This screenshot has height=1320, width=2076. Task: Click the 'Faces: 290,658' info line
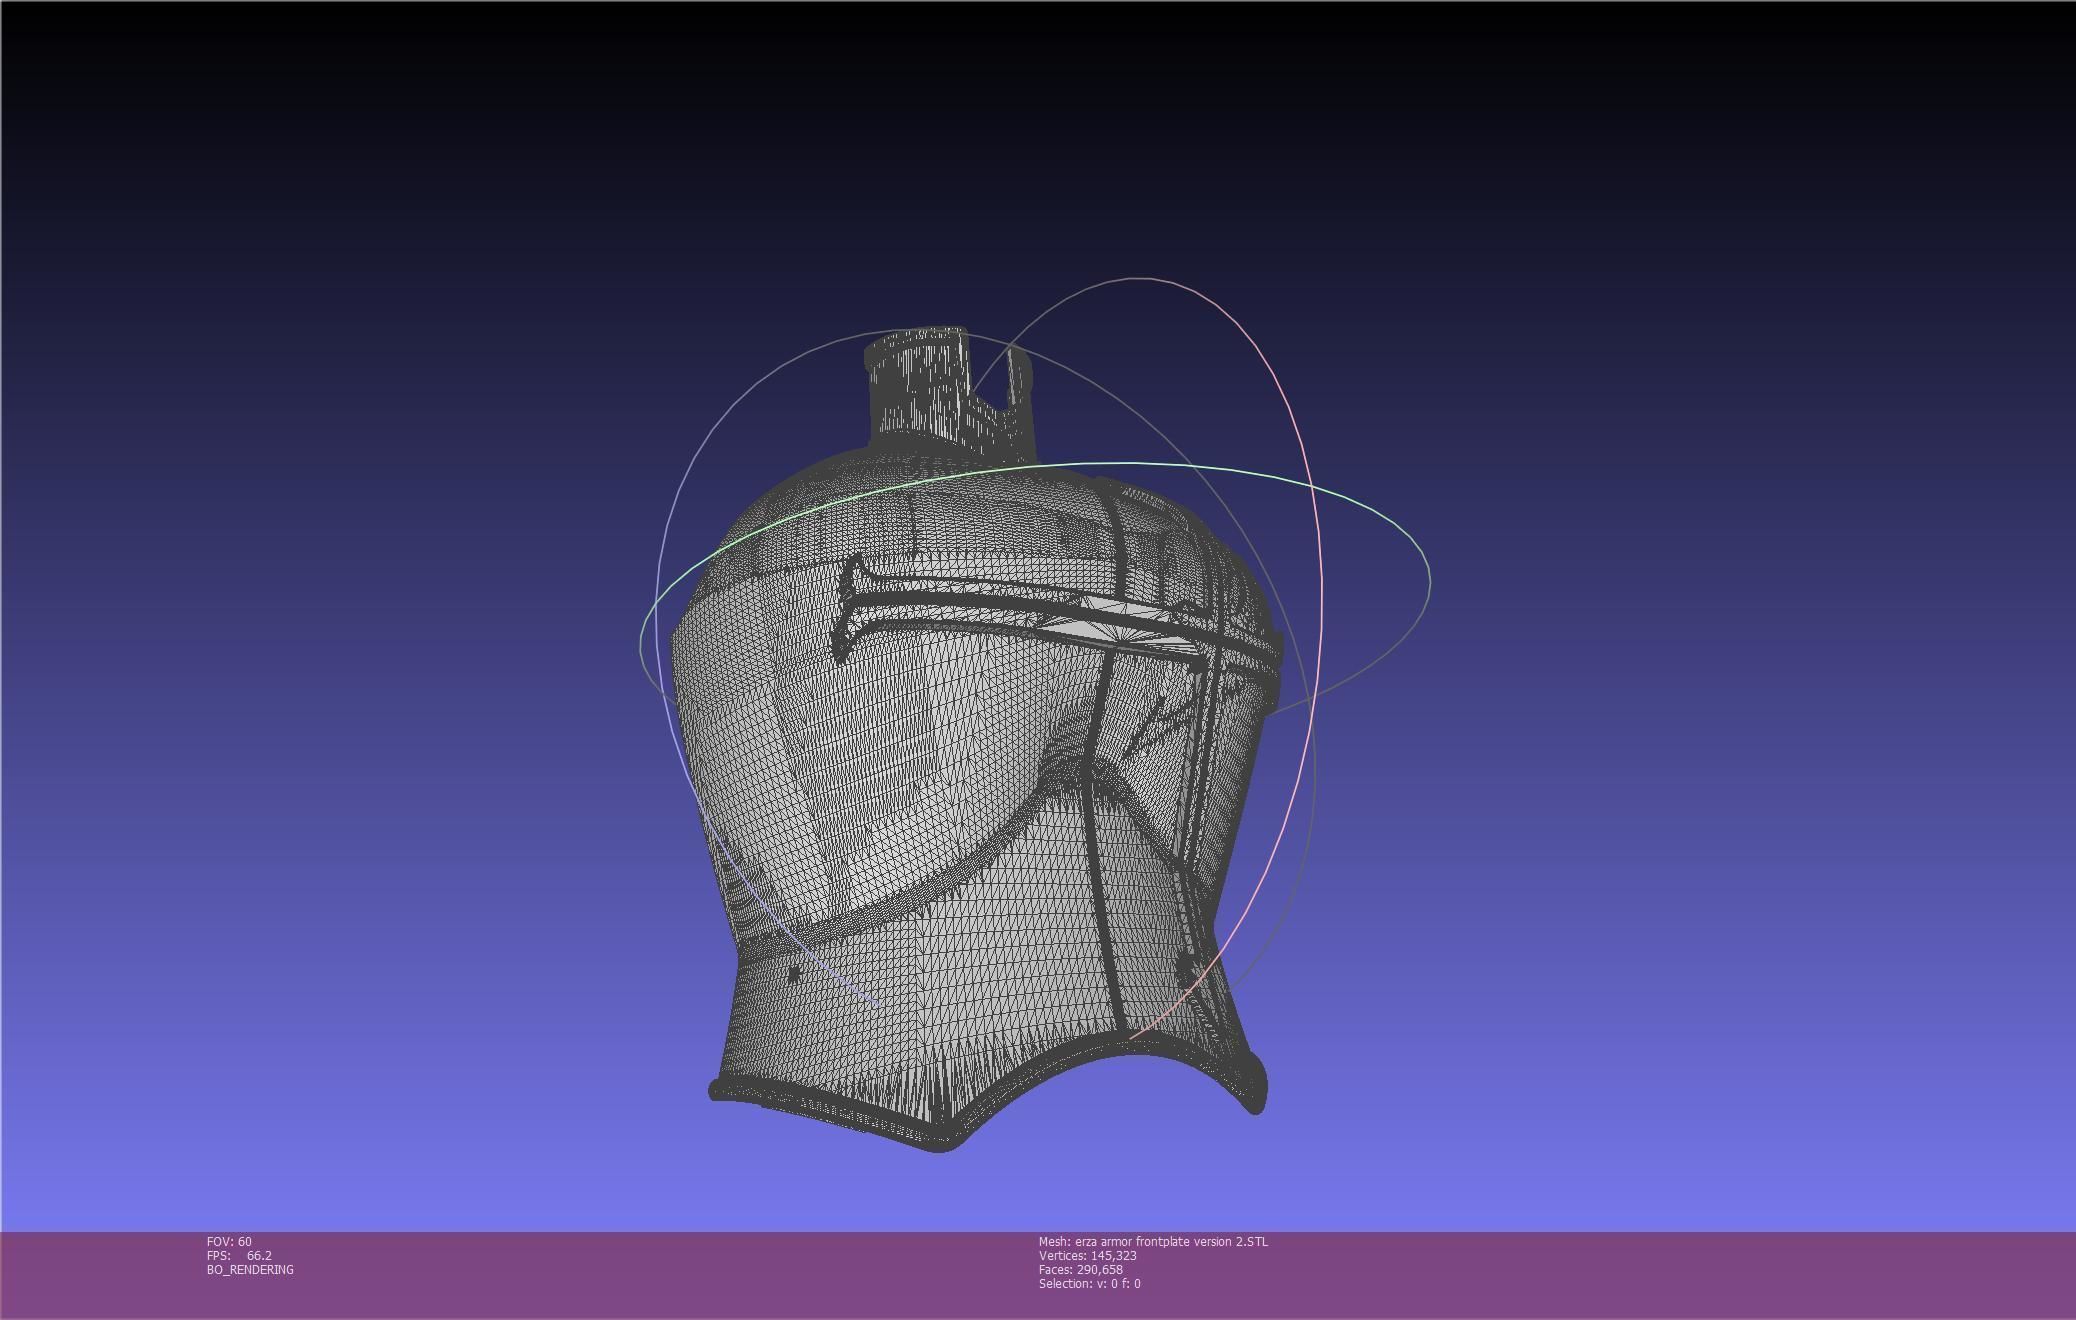click(1080, 1269)
